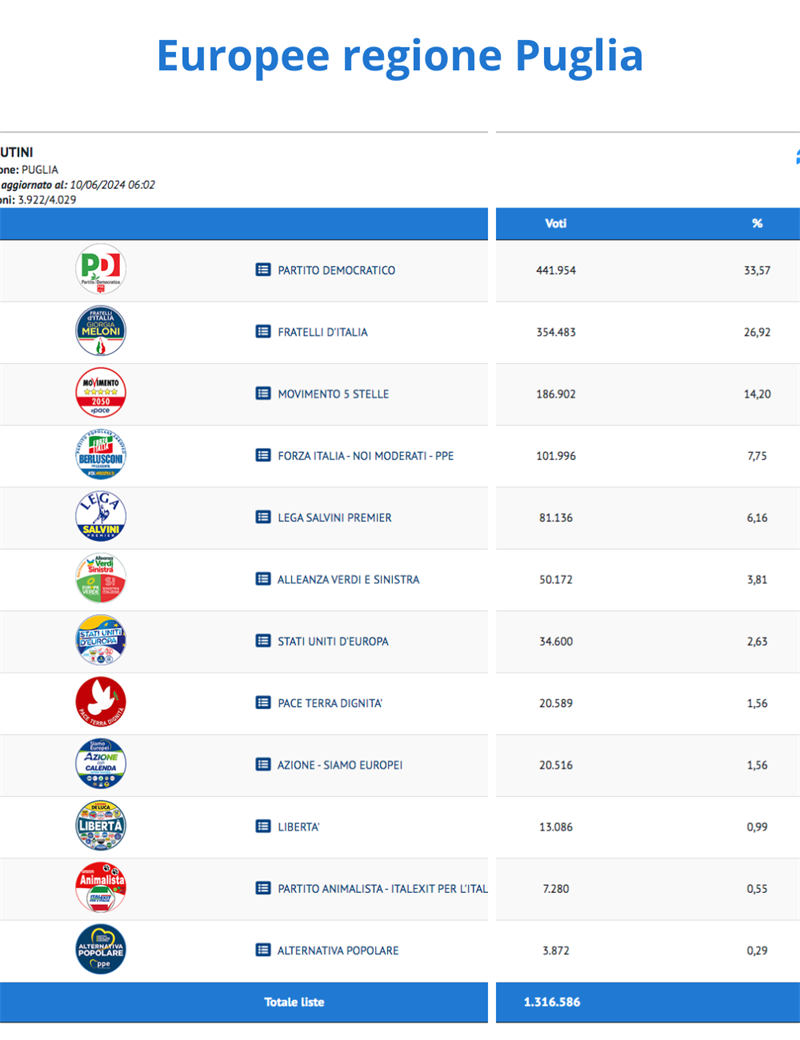This screenshot has height=1040, width=800.
Task: Open list details icon for Pace Terra Dignità
Action: [263, 702]
